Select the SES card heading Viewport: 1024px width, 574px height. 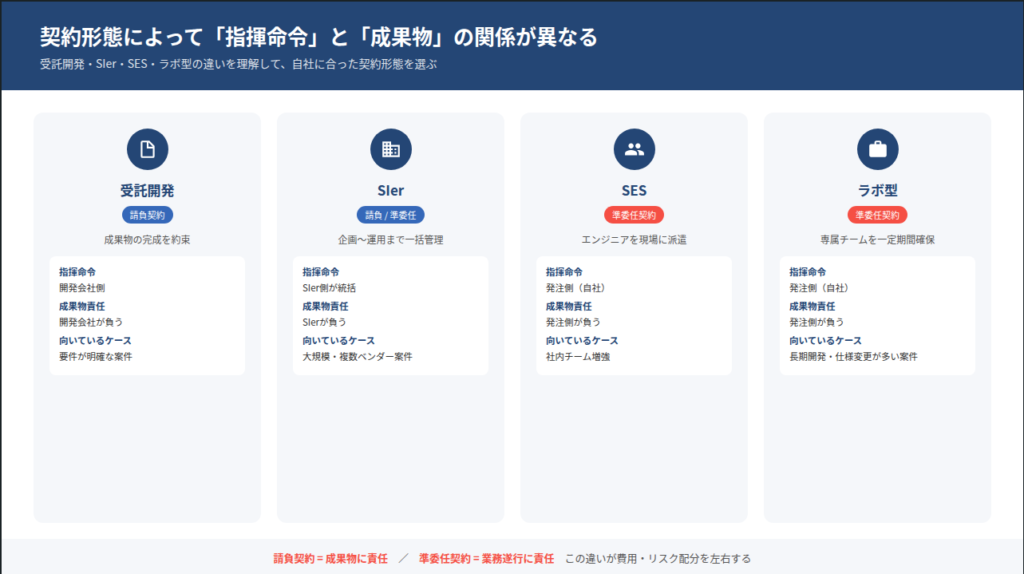pos(634,191)
